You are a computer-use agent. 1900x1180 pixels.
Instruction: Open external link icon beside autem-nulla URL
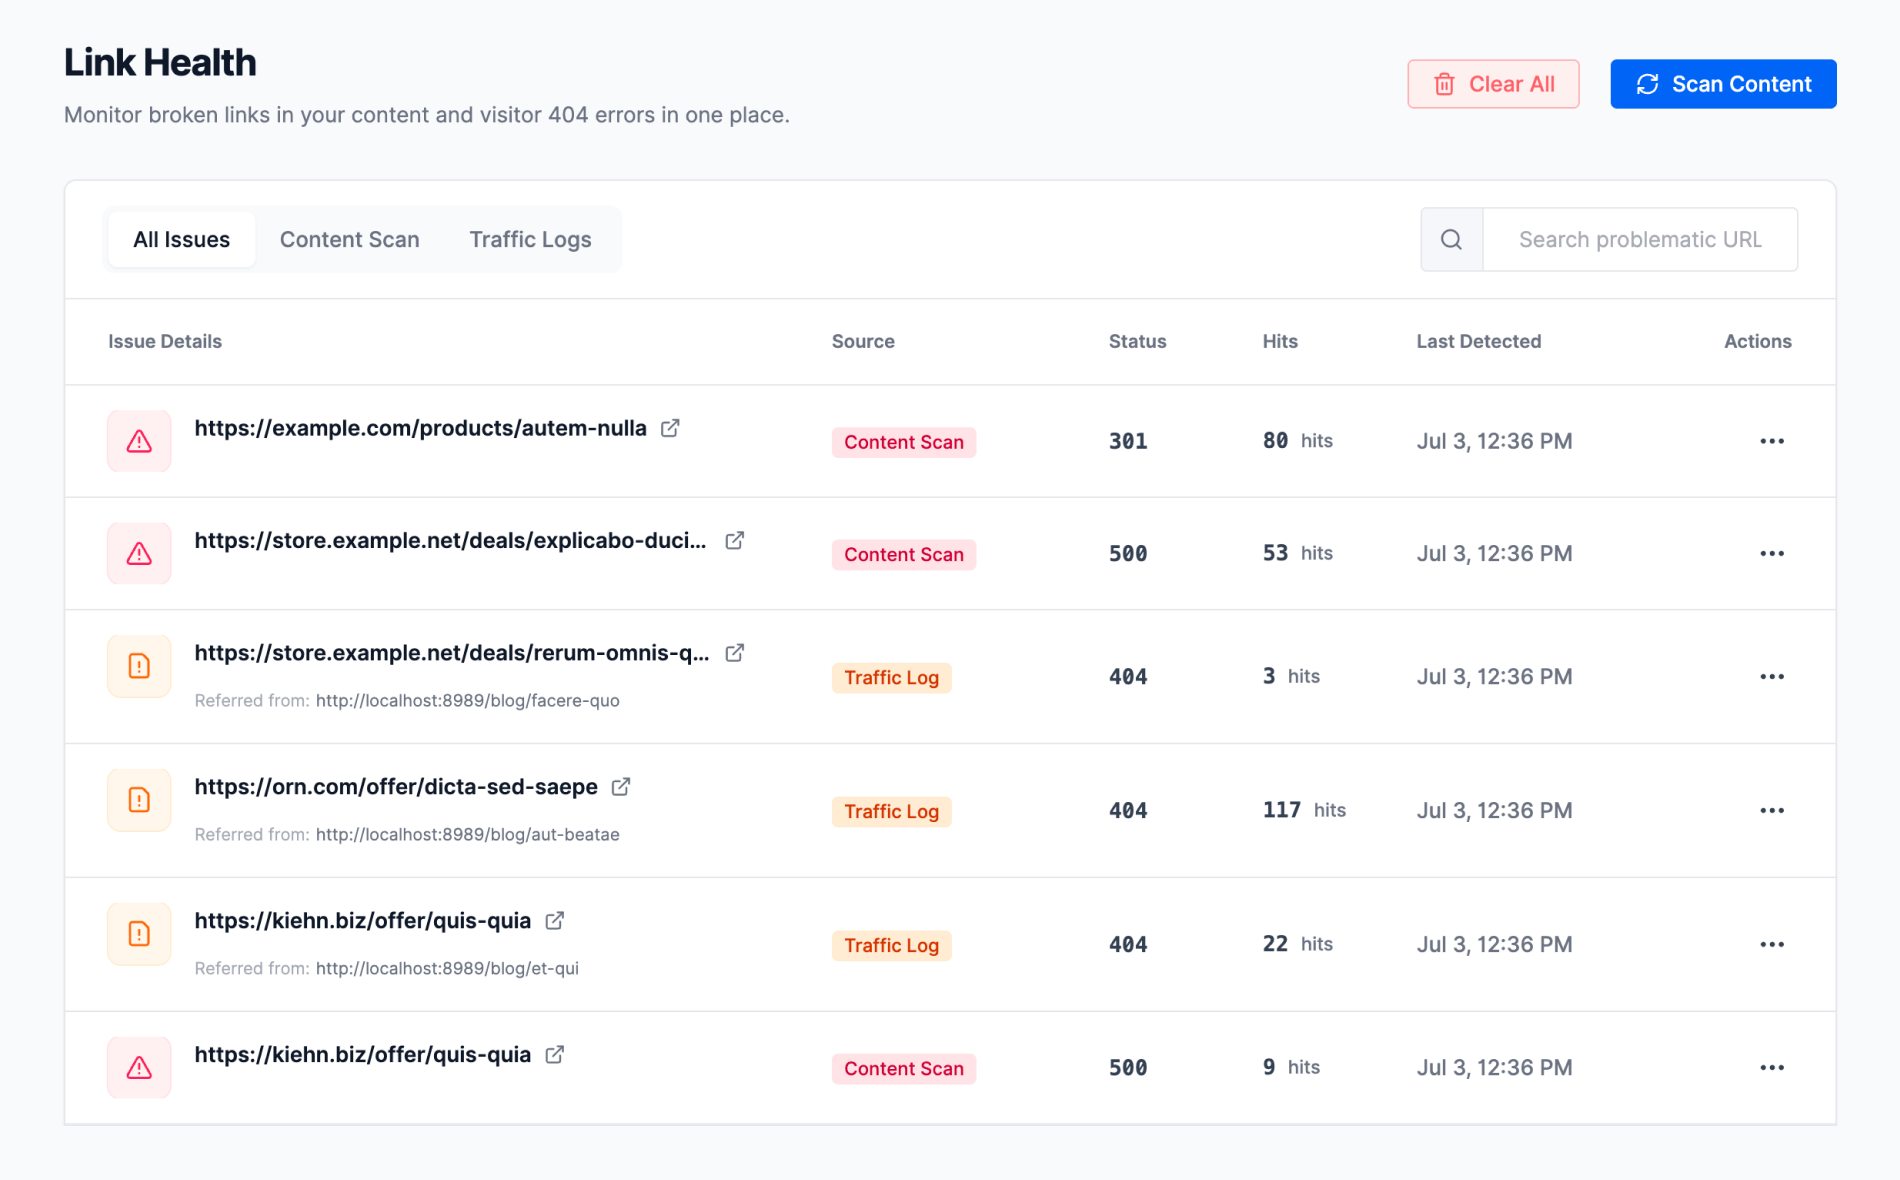coord(670,428)
